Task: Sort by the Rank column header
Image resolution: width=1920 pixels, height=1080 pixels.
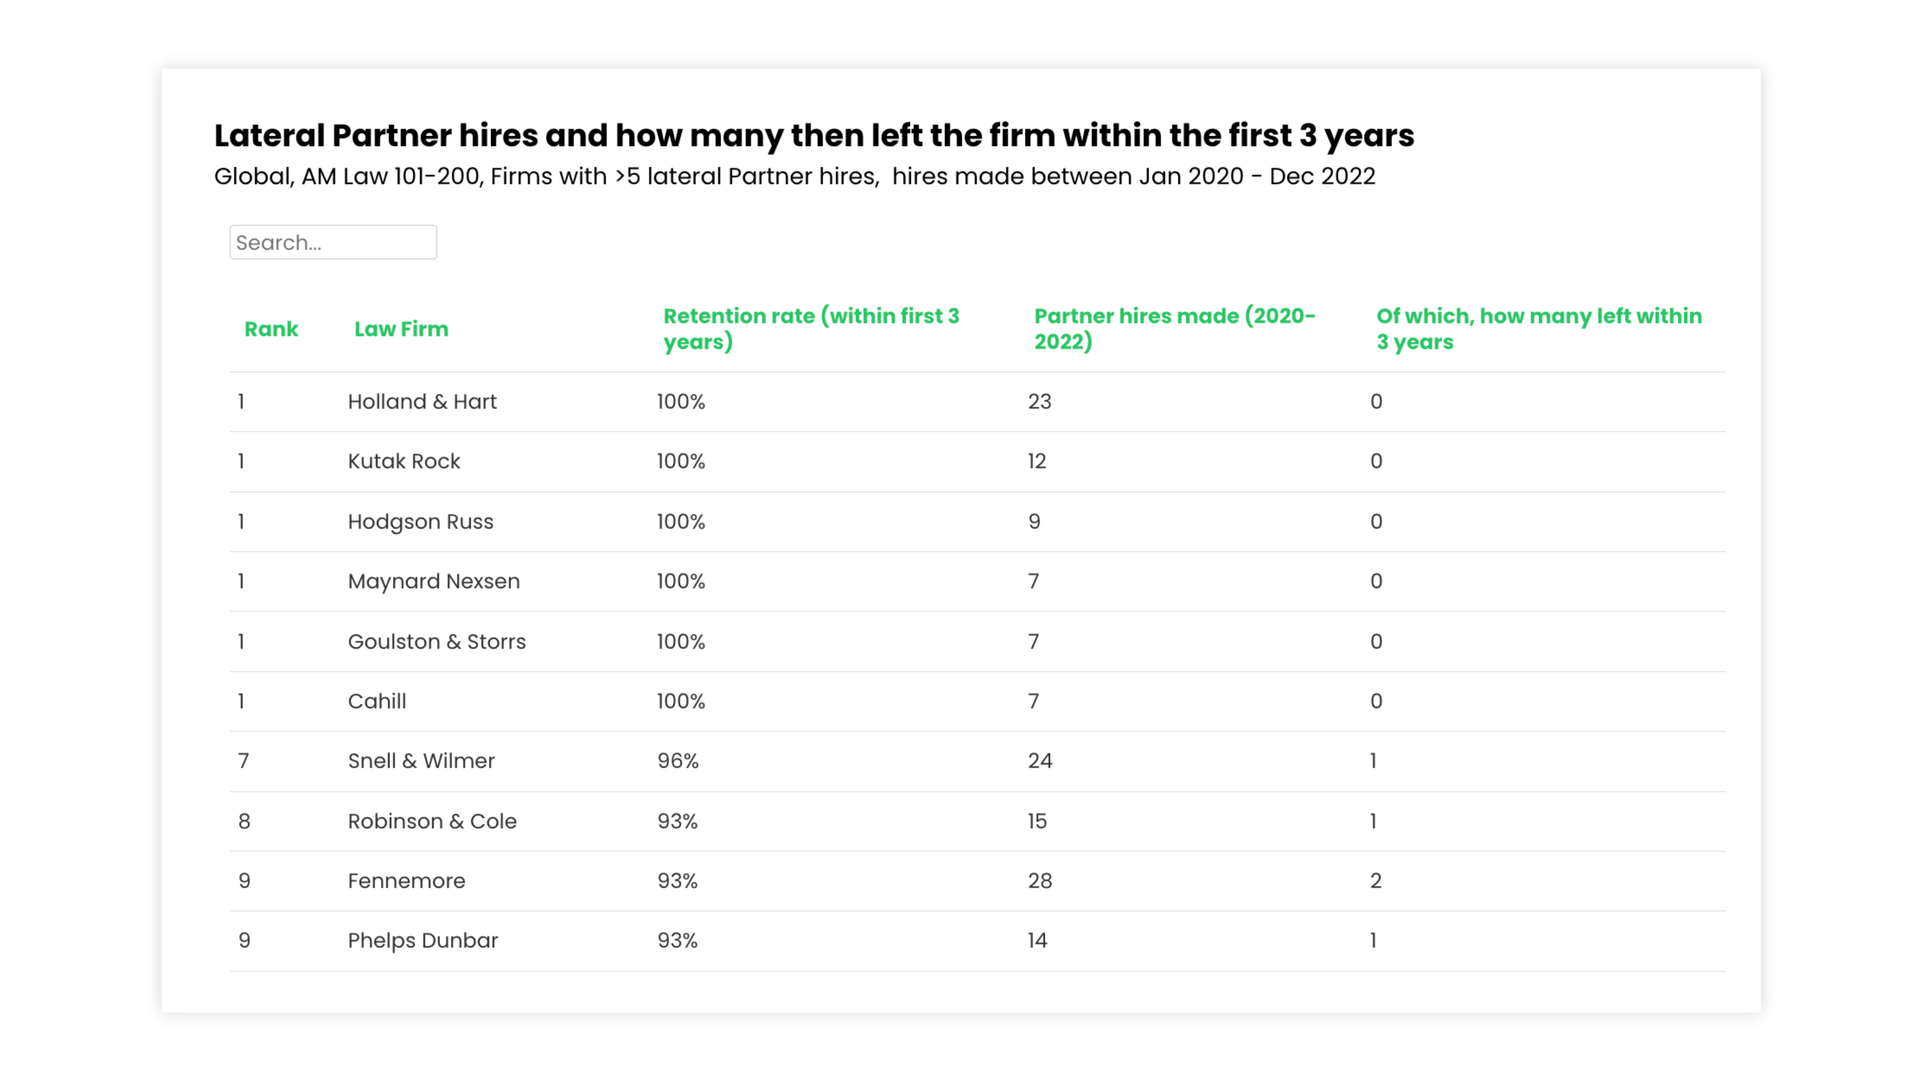Action: (x=271, y=329)
